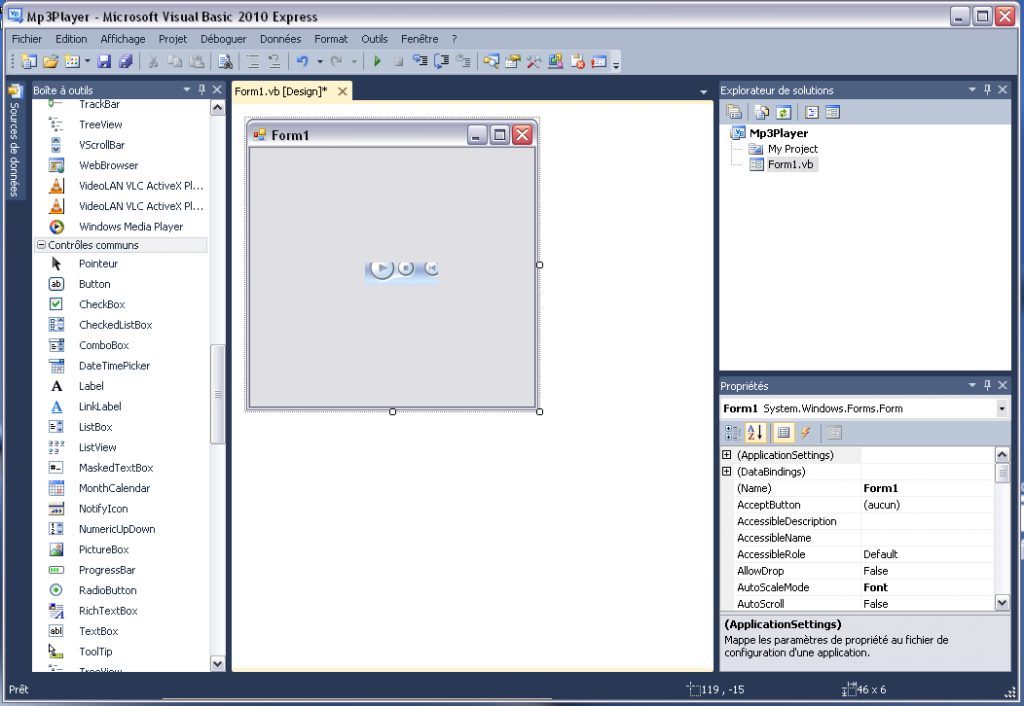Select My Project in the Solution Explorer

pos(792,149)
